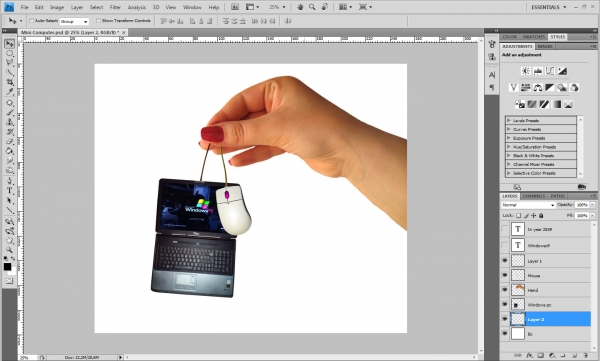Expand Exposure Presets list
600x361 pixels.
[509, 138]
